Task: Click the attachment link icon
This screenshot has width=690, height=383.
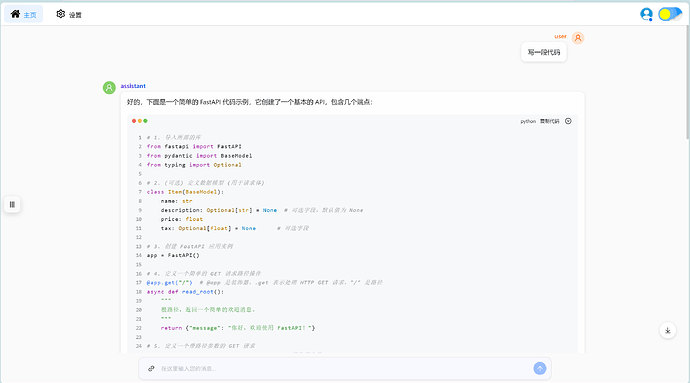Action: tap(151, 368)
